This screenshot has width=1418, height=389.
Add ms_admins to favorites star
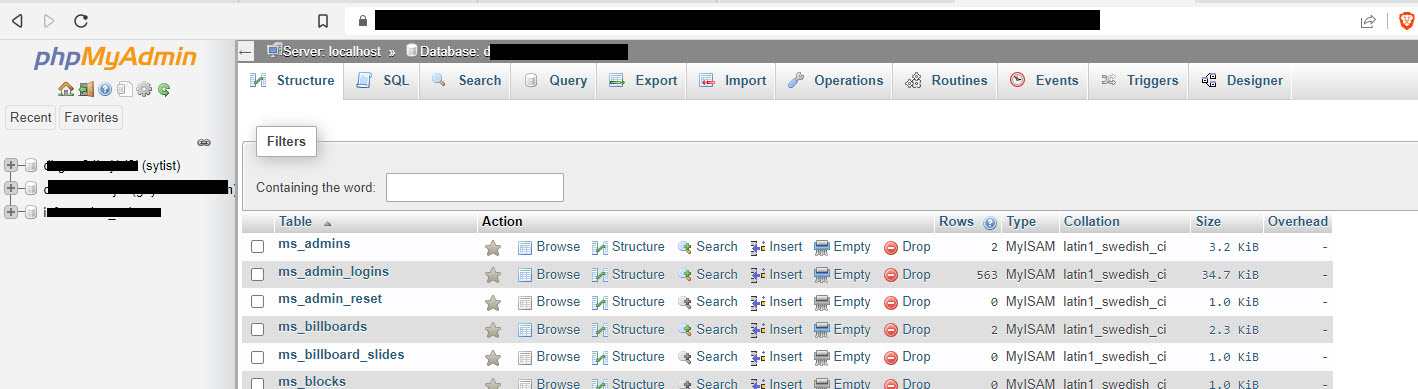point(492,247)
